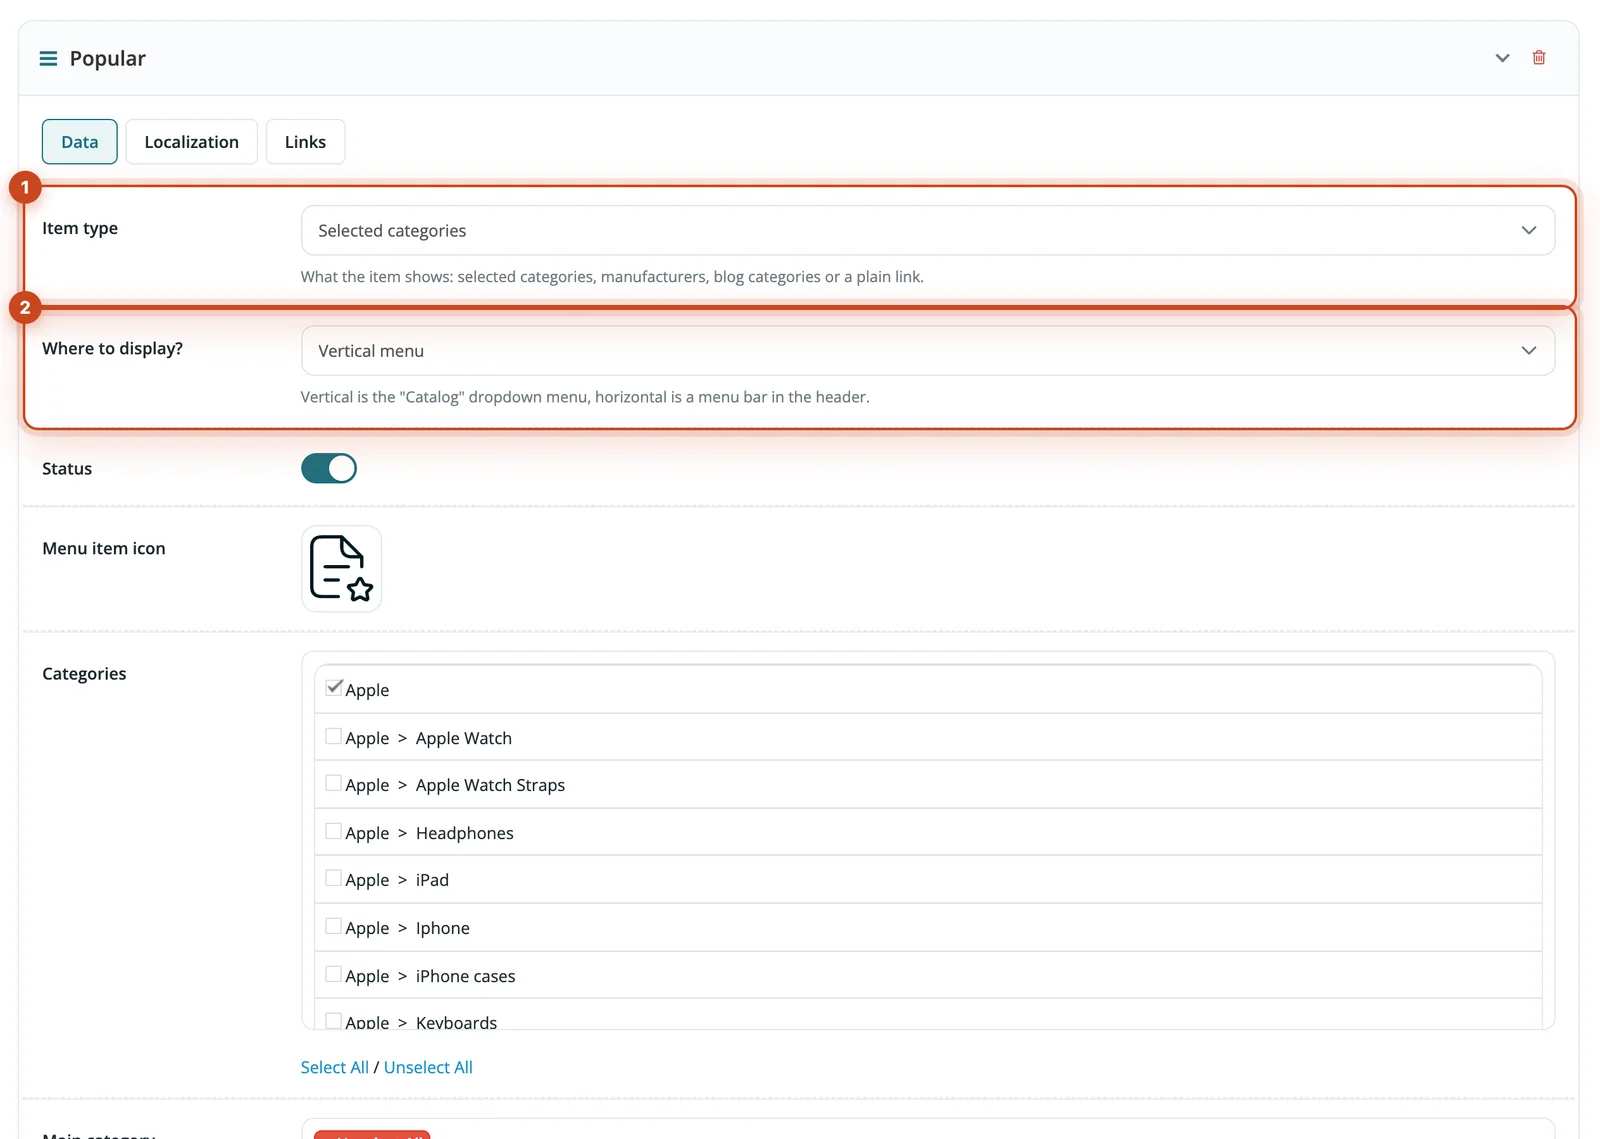Check the Apple > Apple Watch checkbox
Viewport: 1600px width, 1139px height.
tap(334, 736)
